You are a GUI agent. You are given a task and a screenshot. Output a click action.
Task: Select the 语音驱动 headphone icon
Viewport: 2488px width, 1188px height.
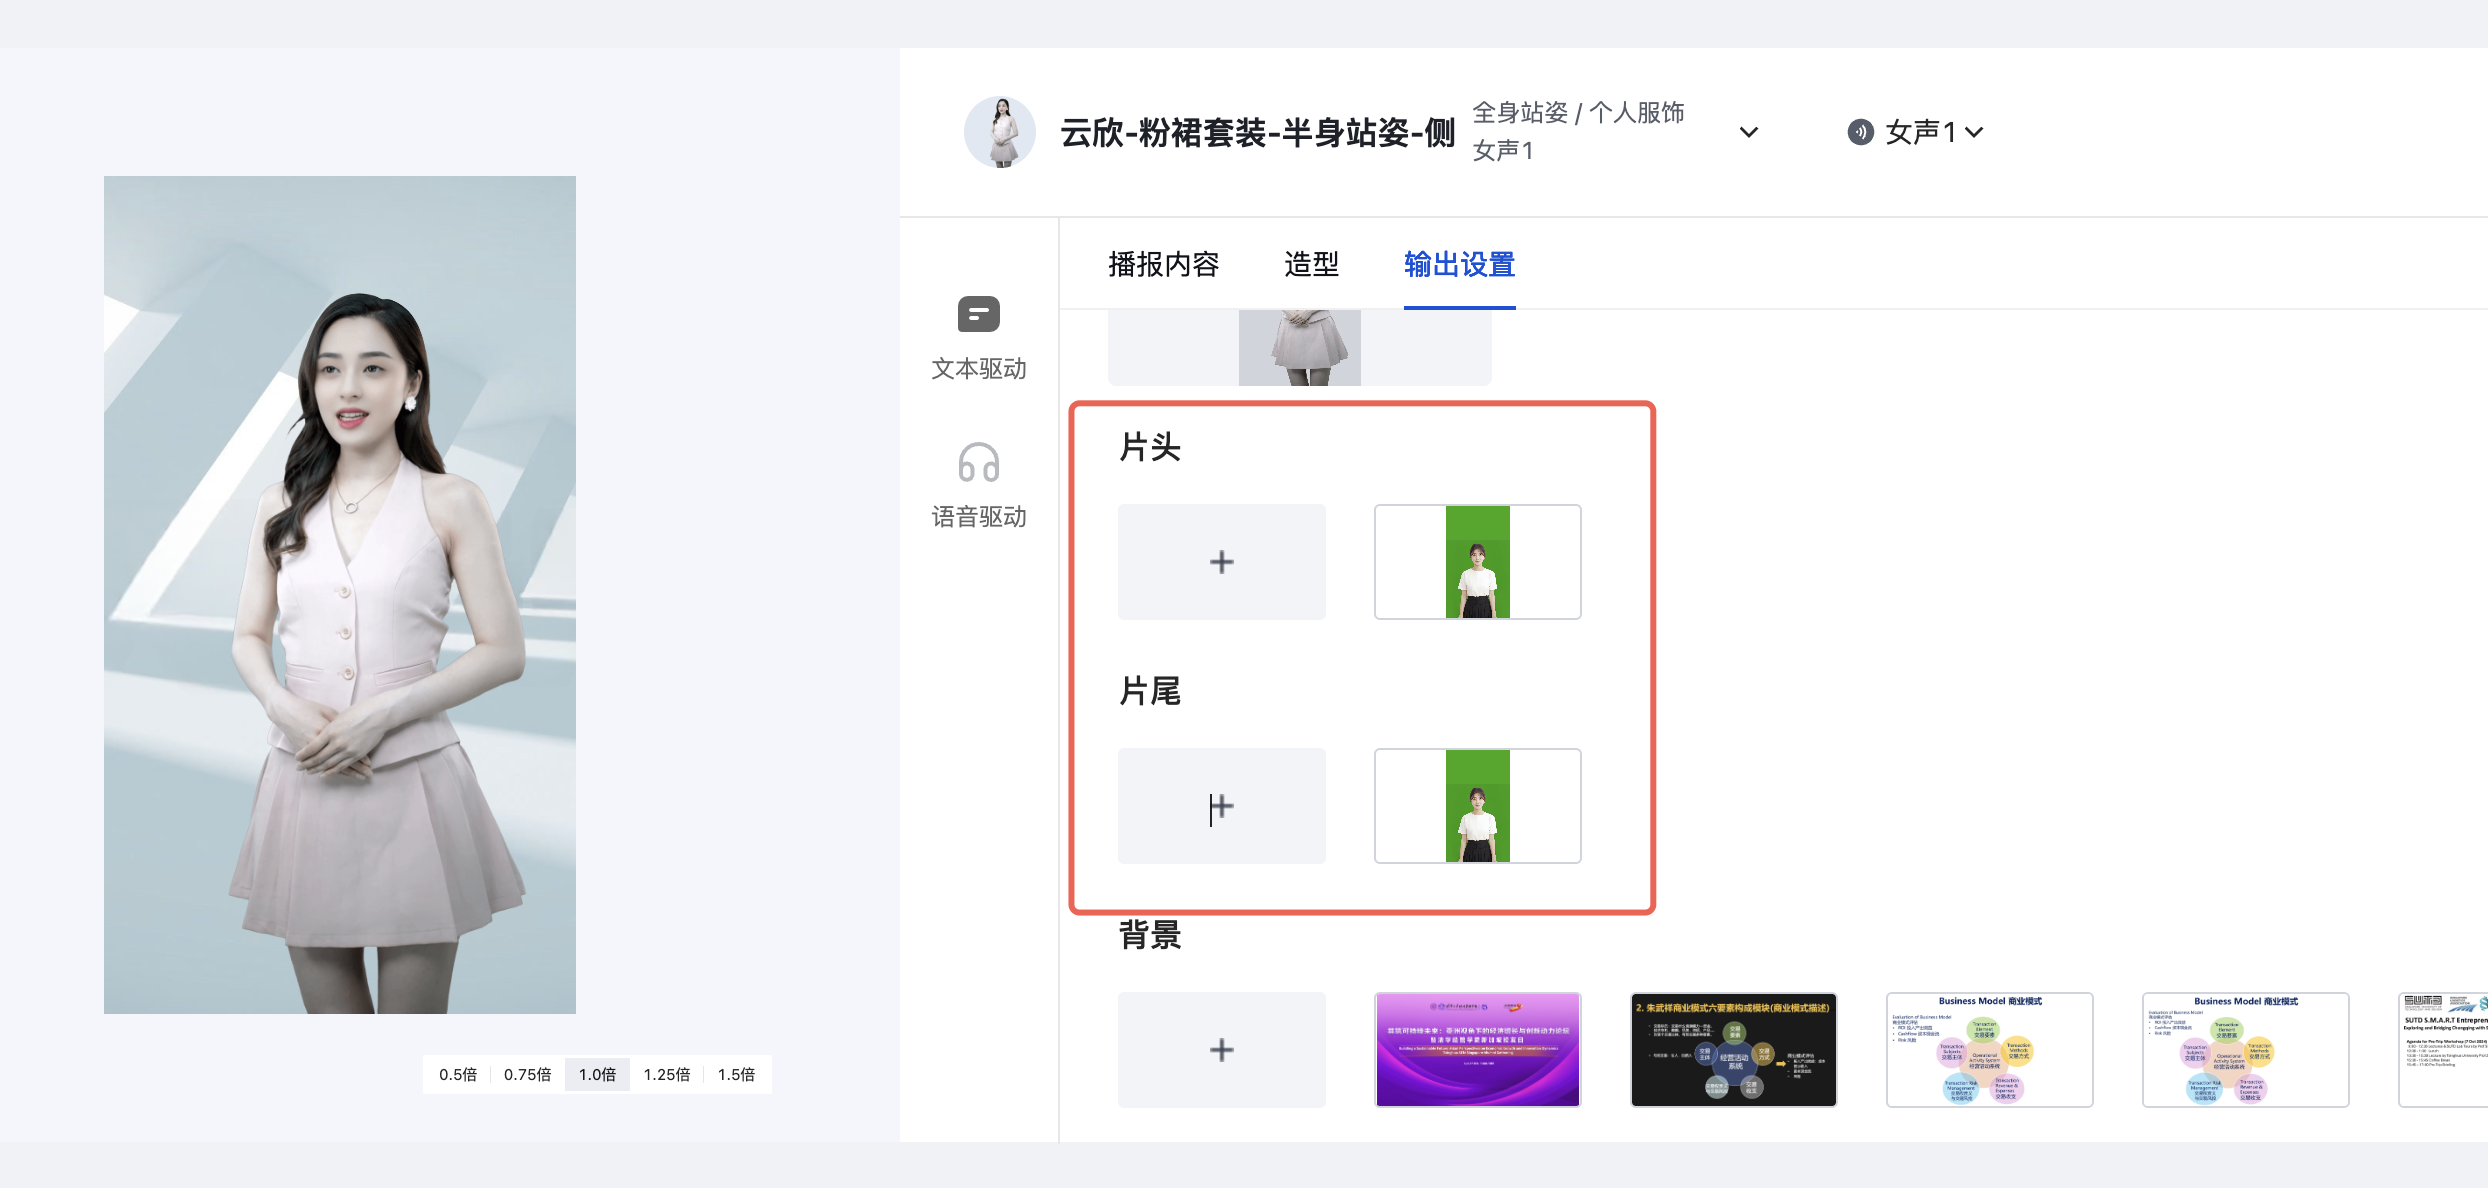point(978,463)
